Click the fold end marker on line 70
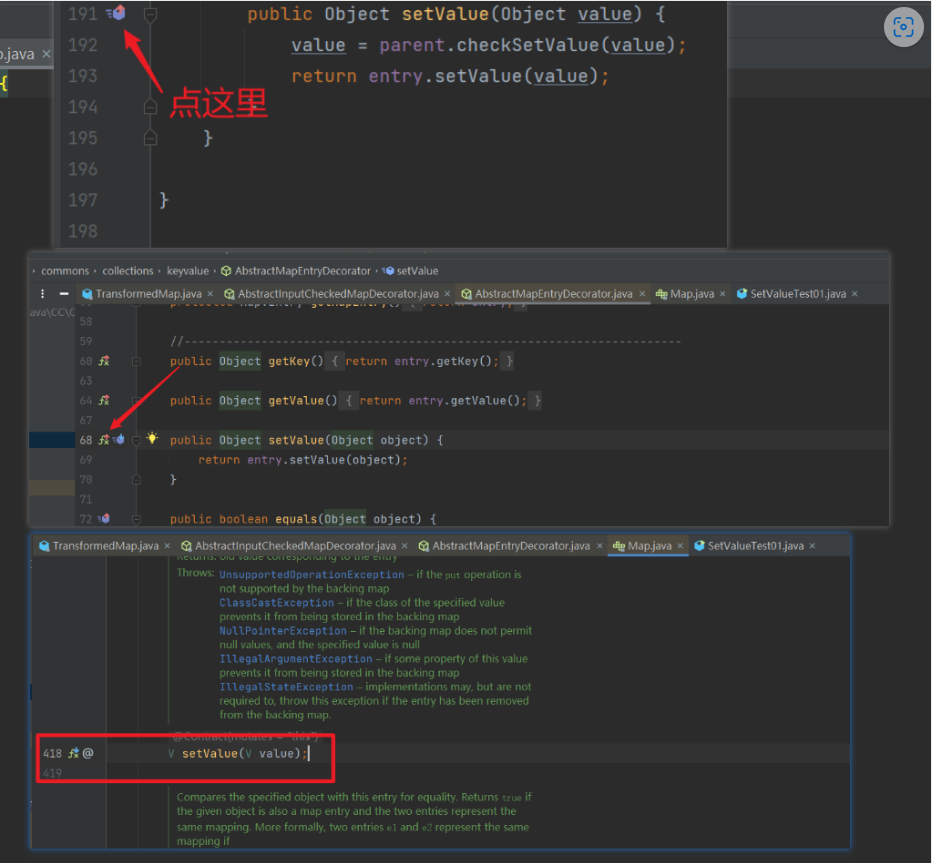 pos(136,479)
